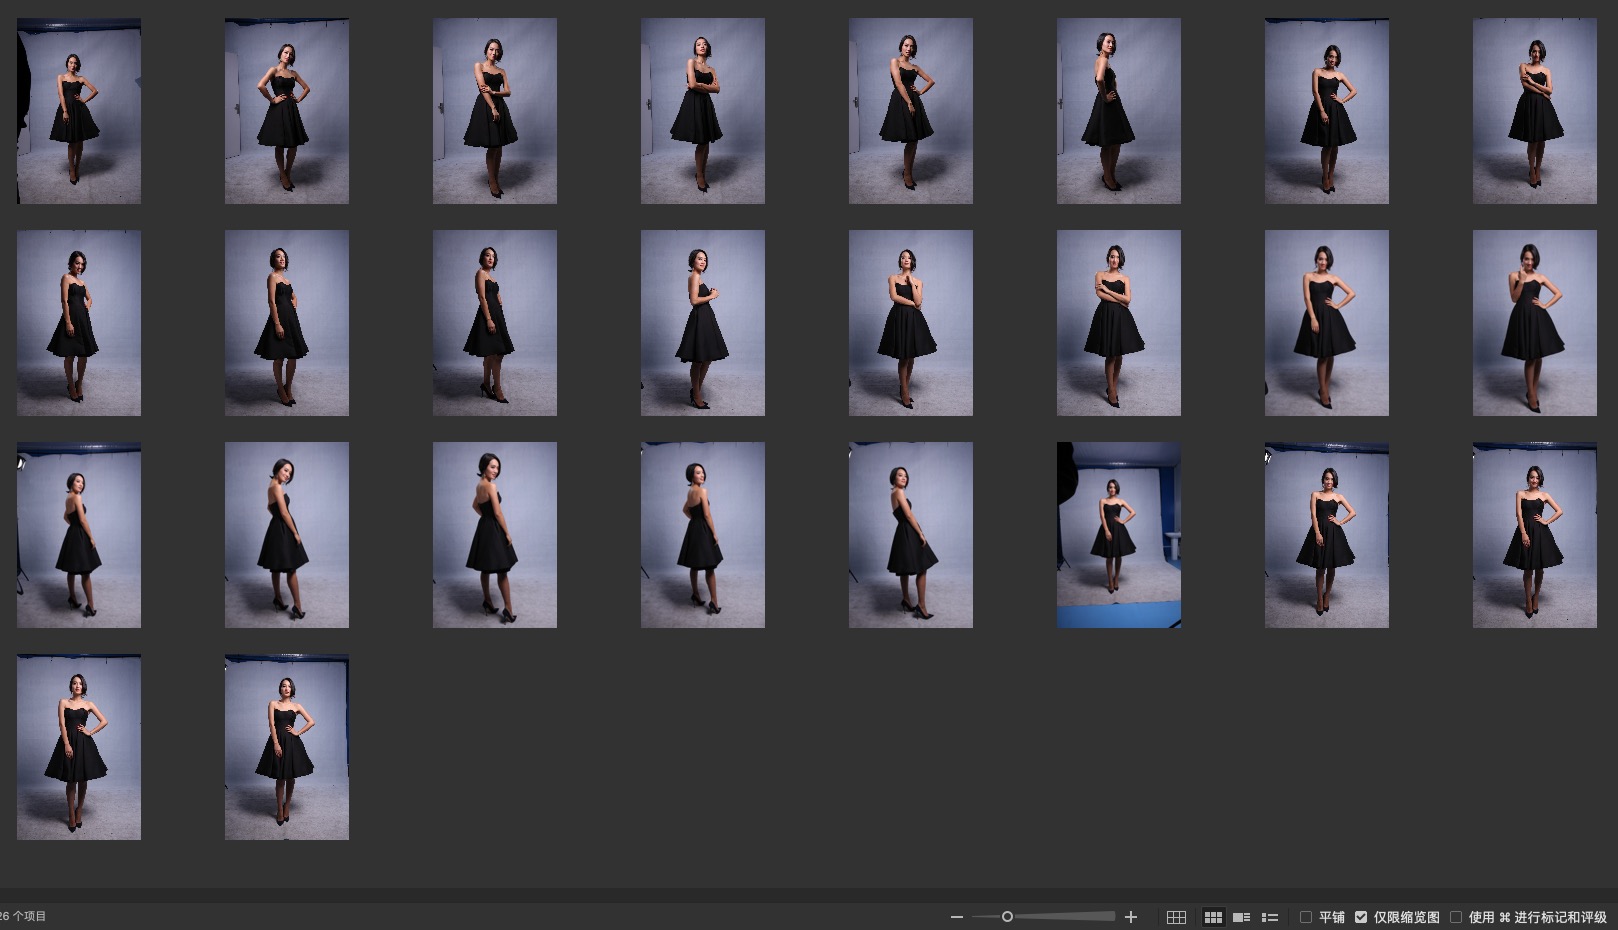Select the last thumbnail in the third row
1618x930 pixels.
1534,535
